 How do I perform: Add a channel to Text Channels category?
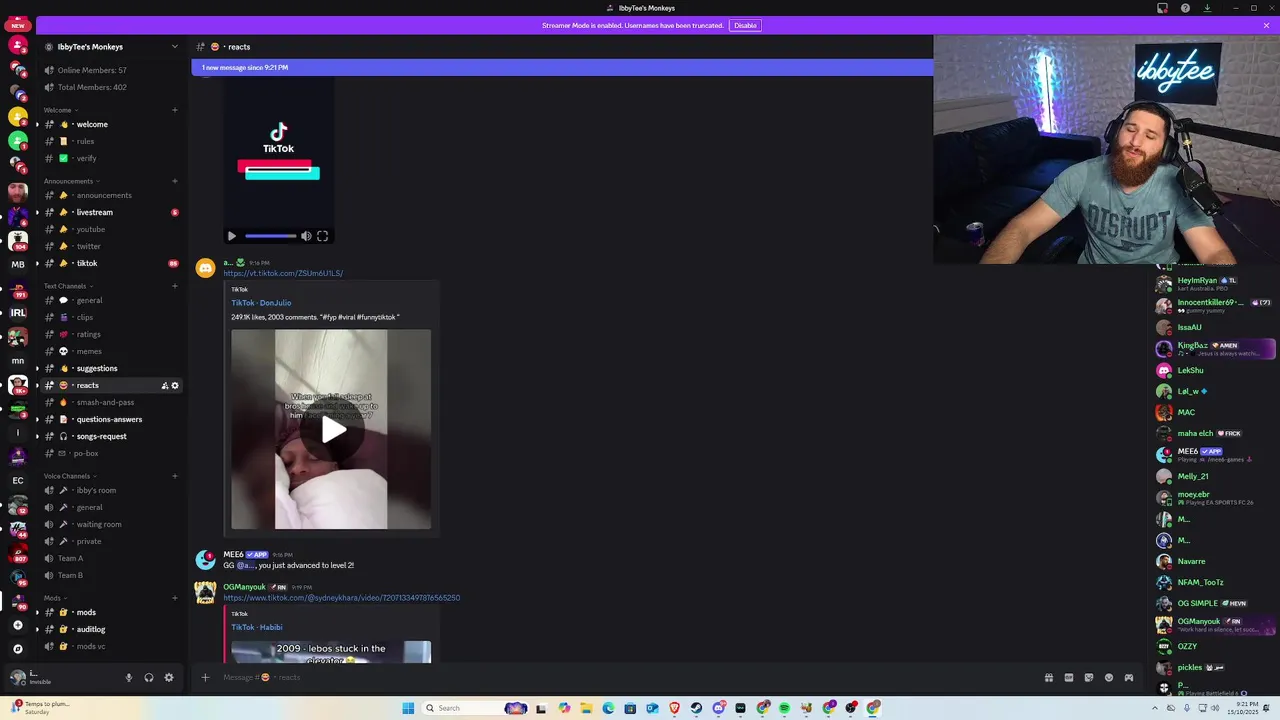point(175,286)
